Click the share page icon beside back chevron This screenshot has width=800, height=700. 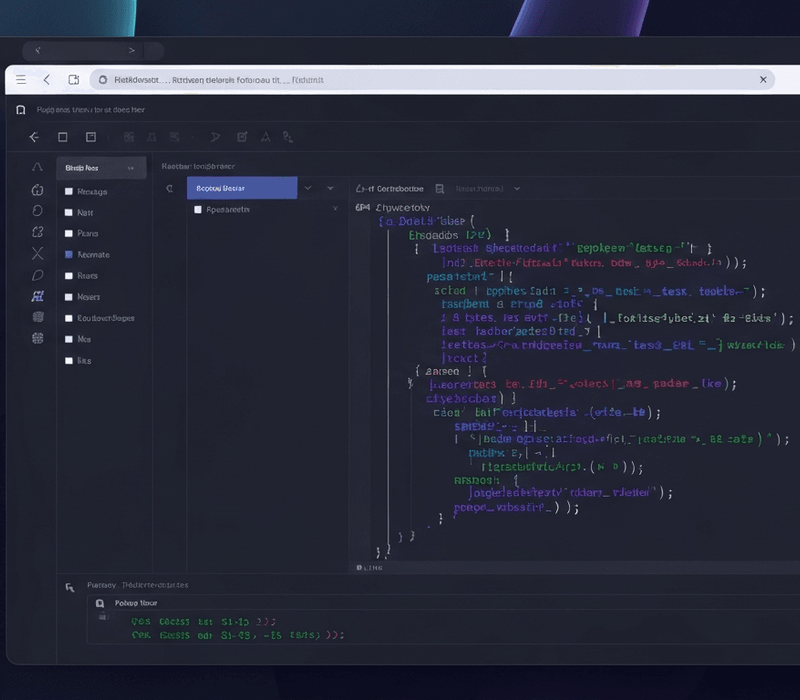[x=74, y=80]
